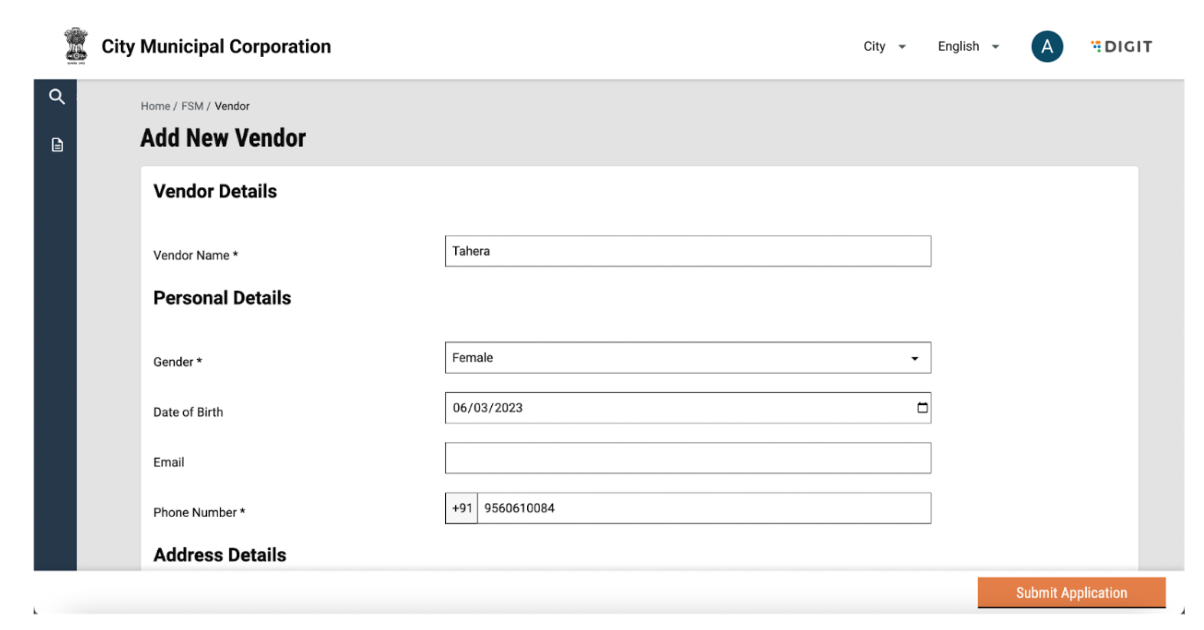Click the user avatar labeled A

pos(1047,47)
